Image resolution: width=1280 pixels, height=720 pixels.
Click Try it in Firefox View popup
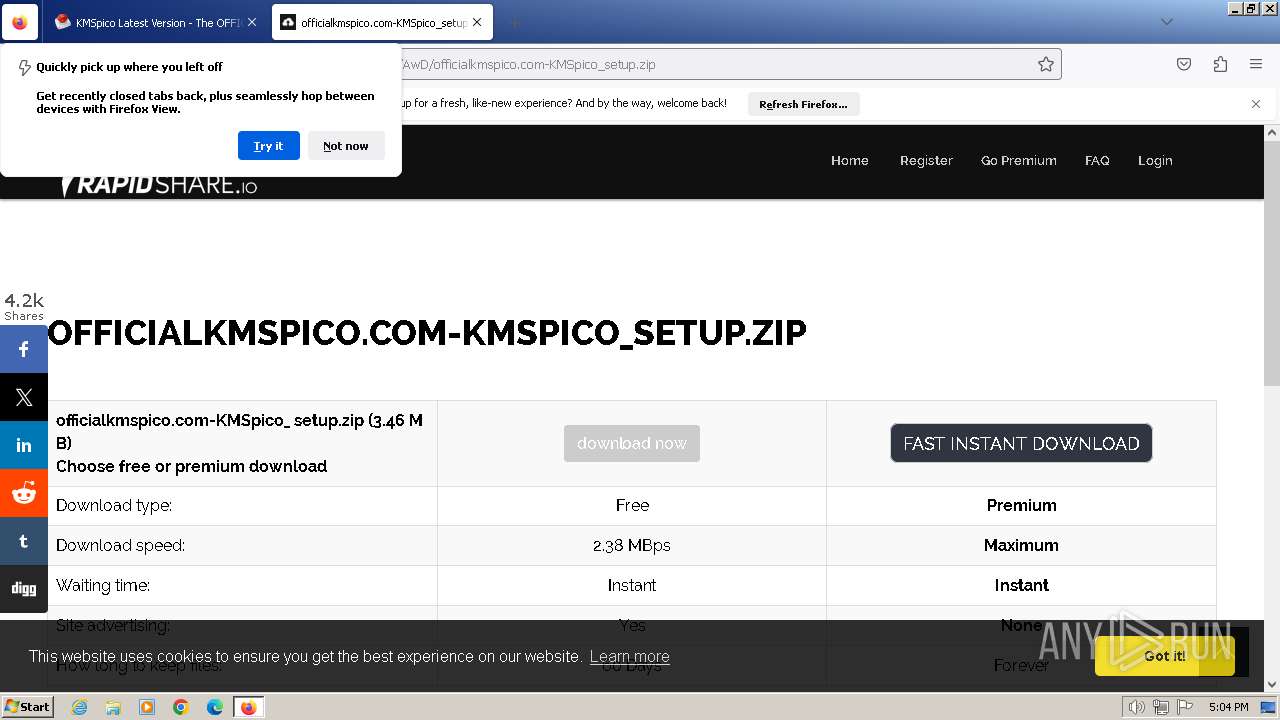(268, 146)
